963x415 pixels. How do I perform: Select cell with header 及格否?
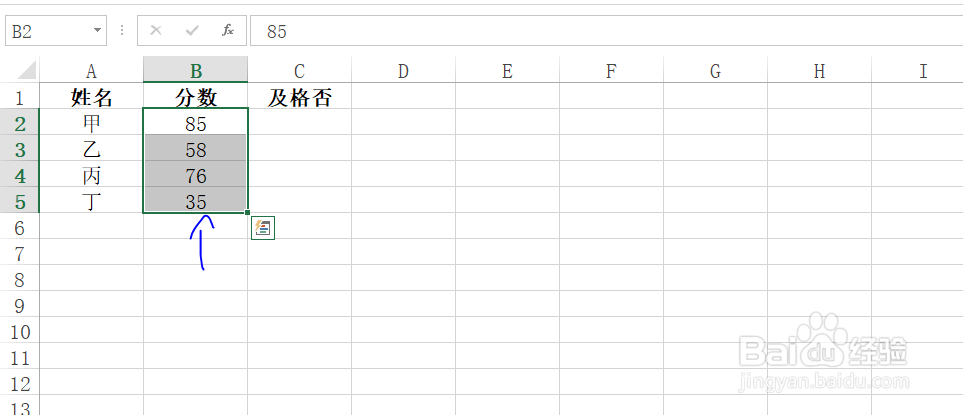click(300, 96)
